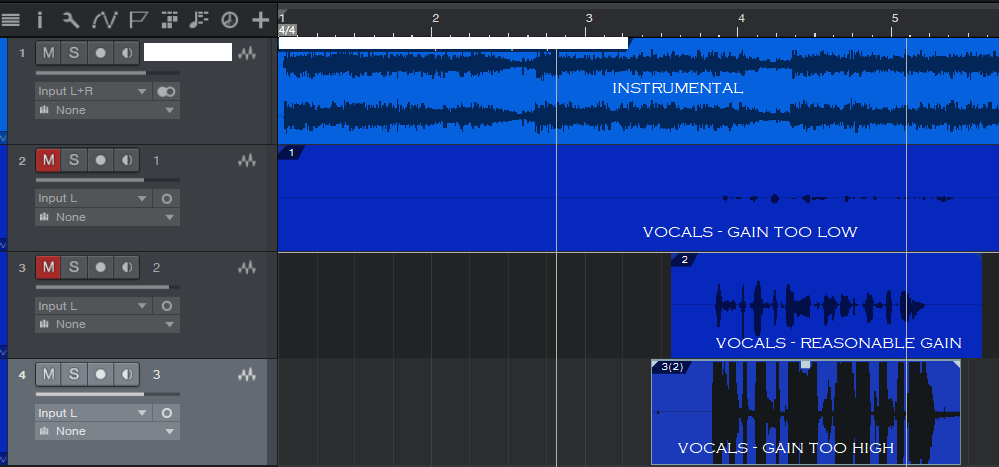Toggle input monitor on track 3

[127, 268]
